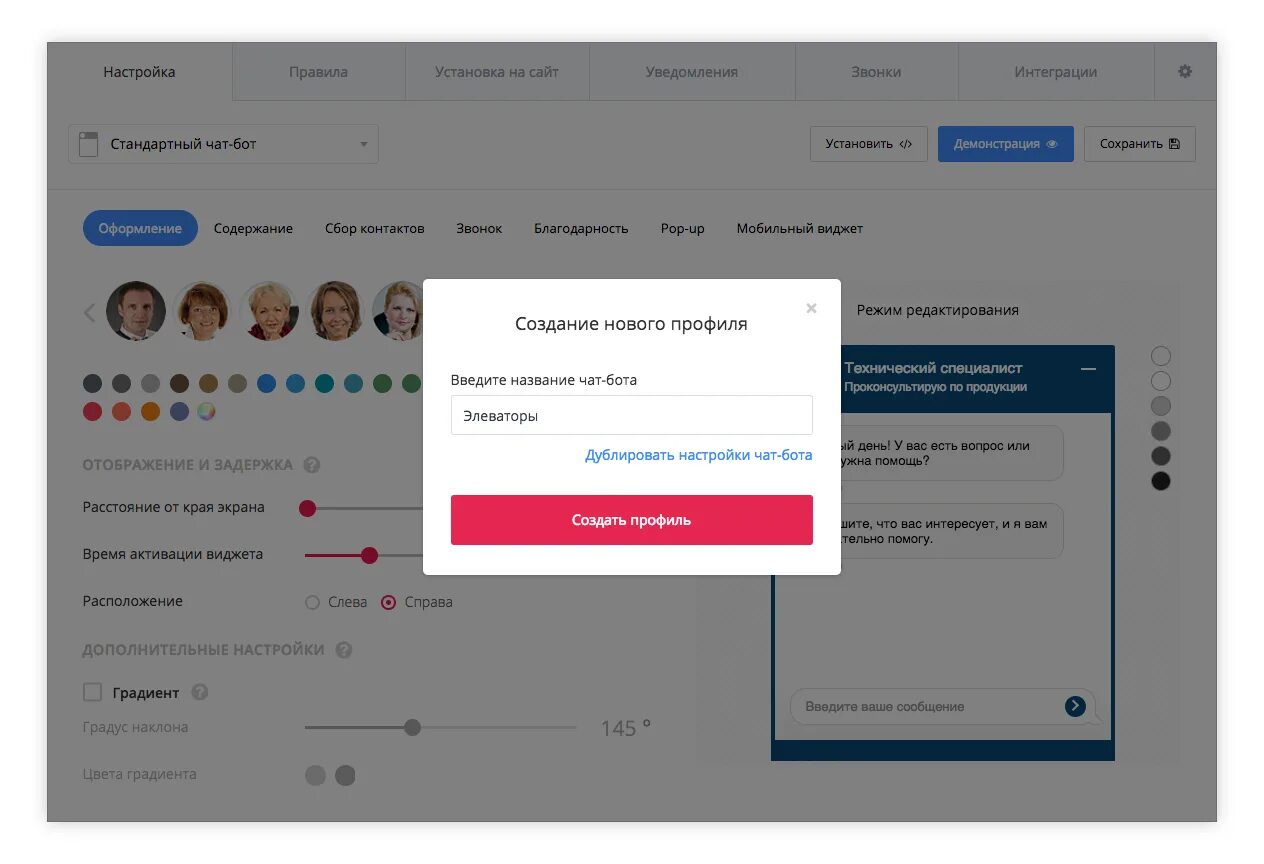Click the Создать профиль button
This screenshot has width=1264, height=864.
coord(632,520)
